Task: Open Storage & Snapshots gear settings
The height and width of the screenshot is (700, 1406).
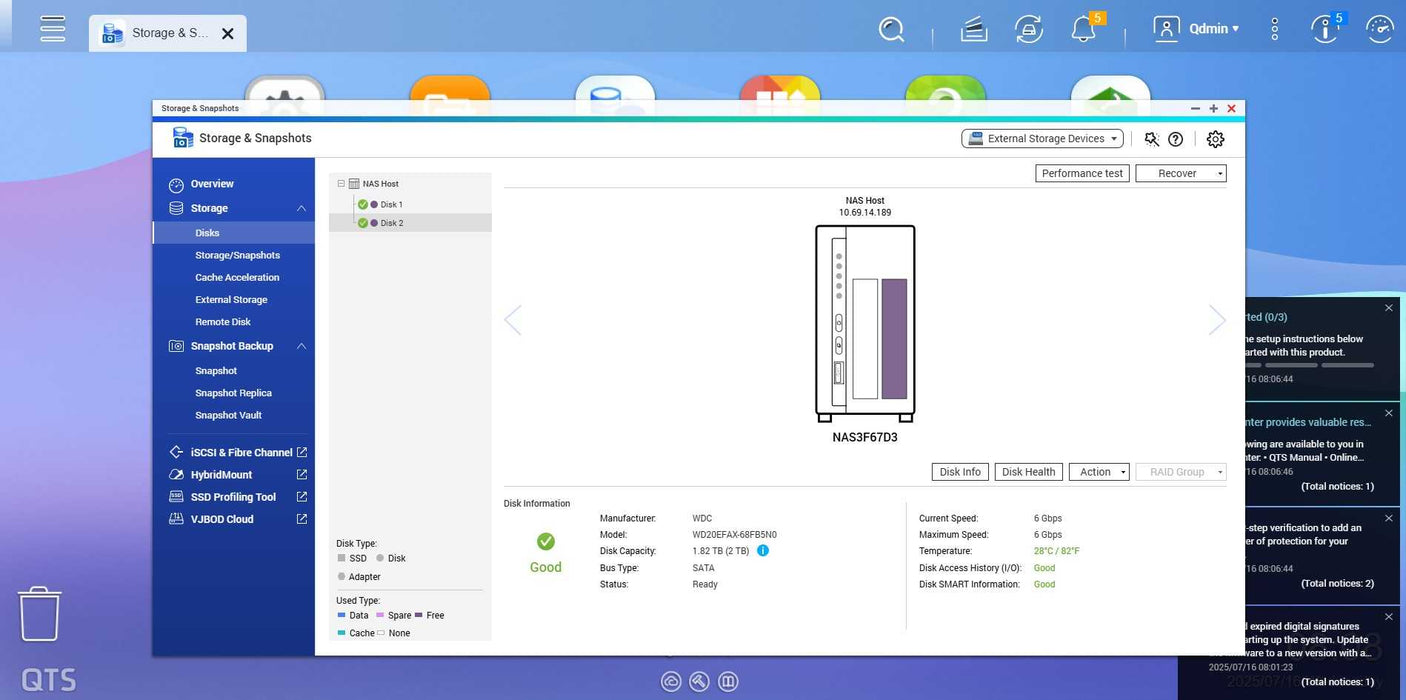Action: tap(1215, 139)
